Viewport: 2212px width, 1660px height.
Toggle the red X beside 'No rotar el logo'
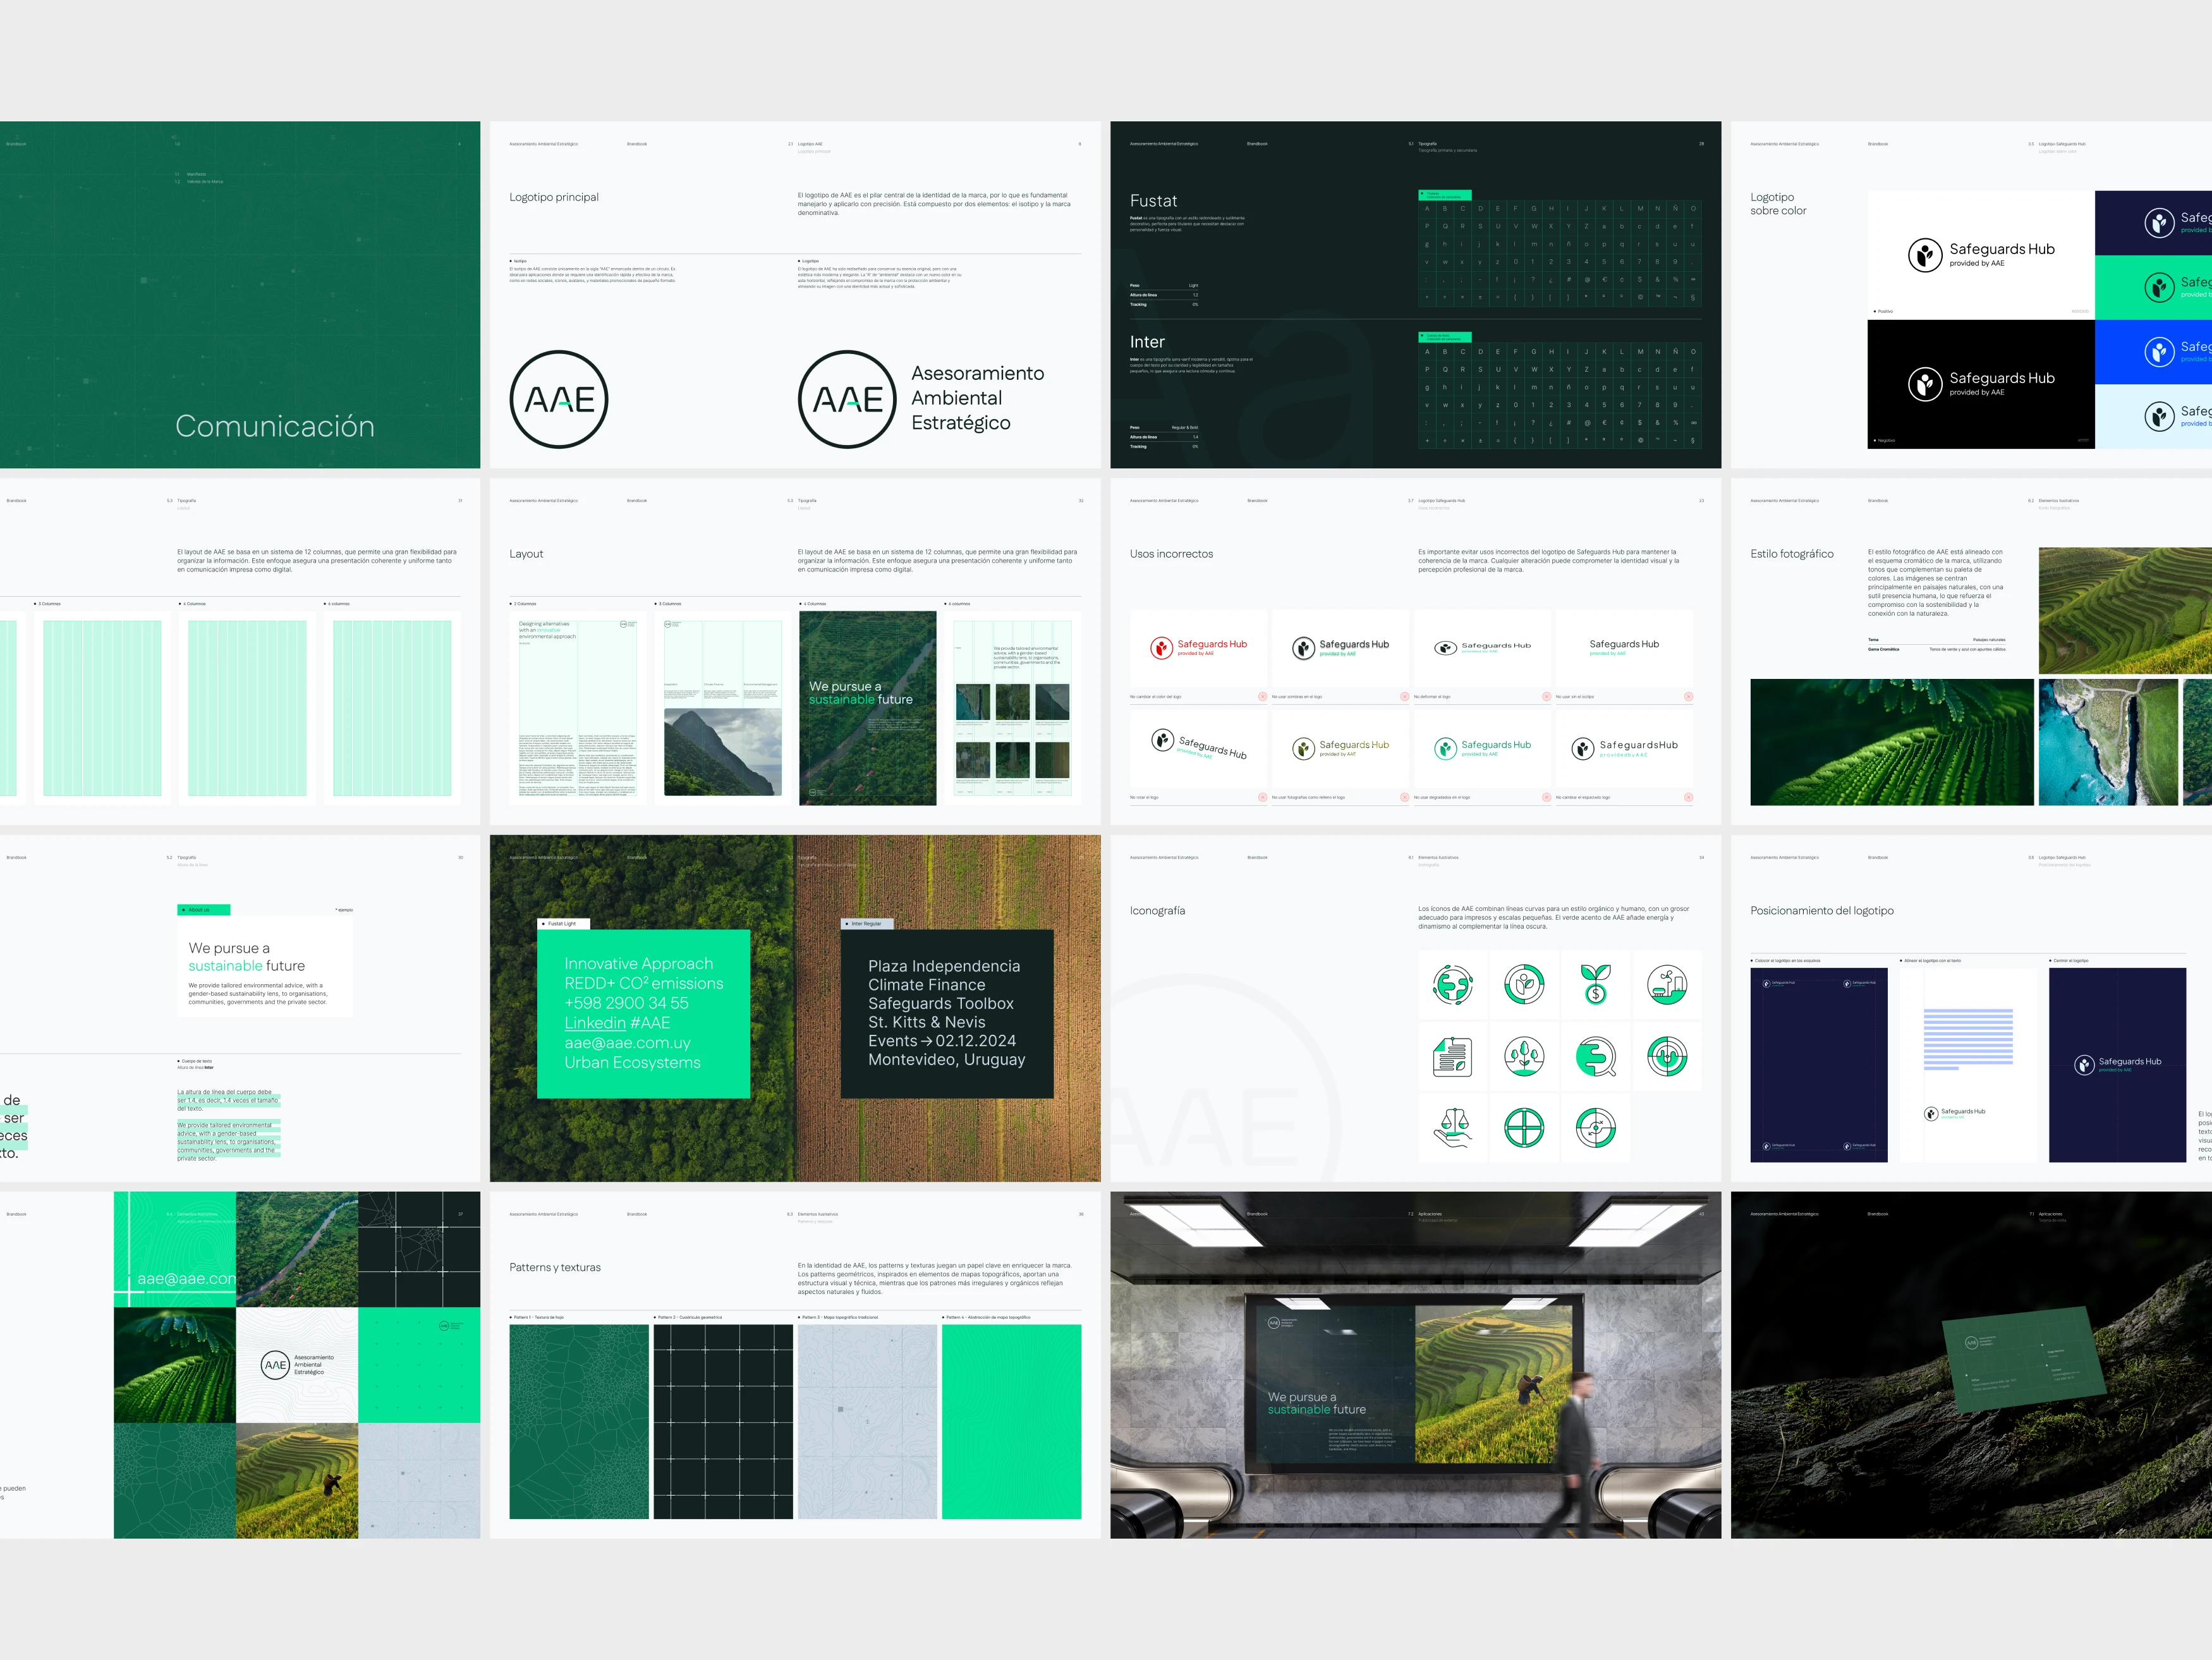coord(1264,797)
